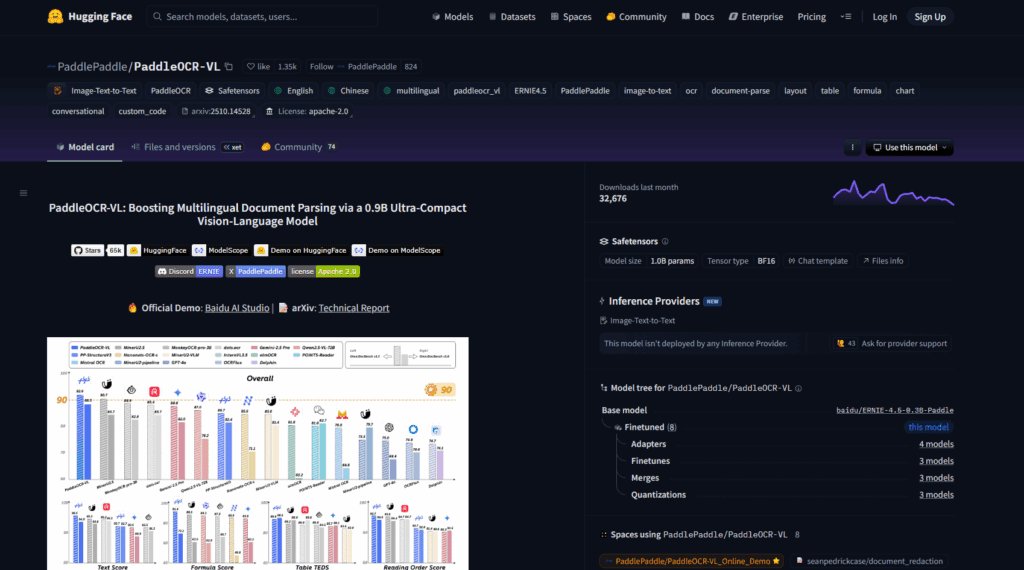Click the Chinese language tag
This screenshot has width=1024, height=570.
point(348,91)
